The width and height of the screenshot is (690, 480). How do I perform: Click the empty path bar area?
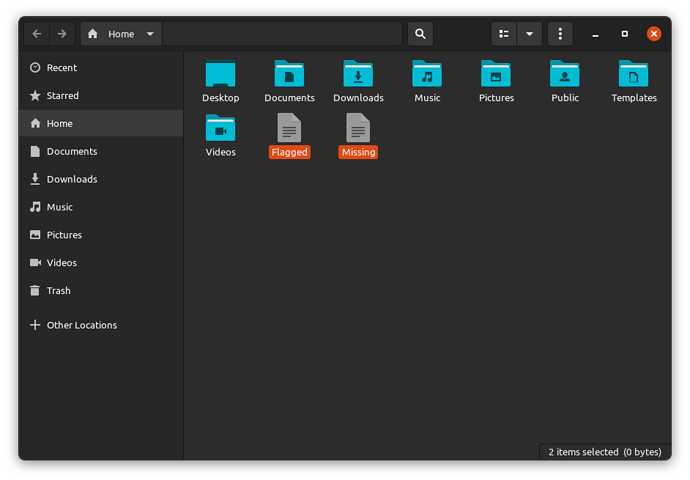282,34
